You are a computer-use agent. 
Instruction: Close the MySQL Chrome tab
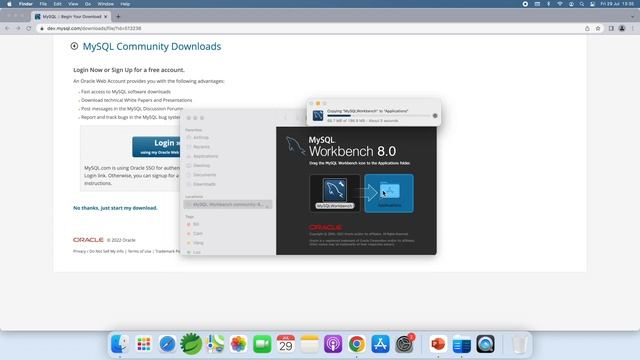(x=106, y=16)
